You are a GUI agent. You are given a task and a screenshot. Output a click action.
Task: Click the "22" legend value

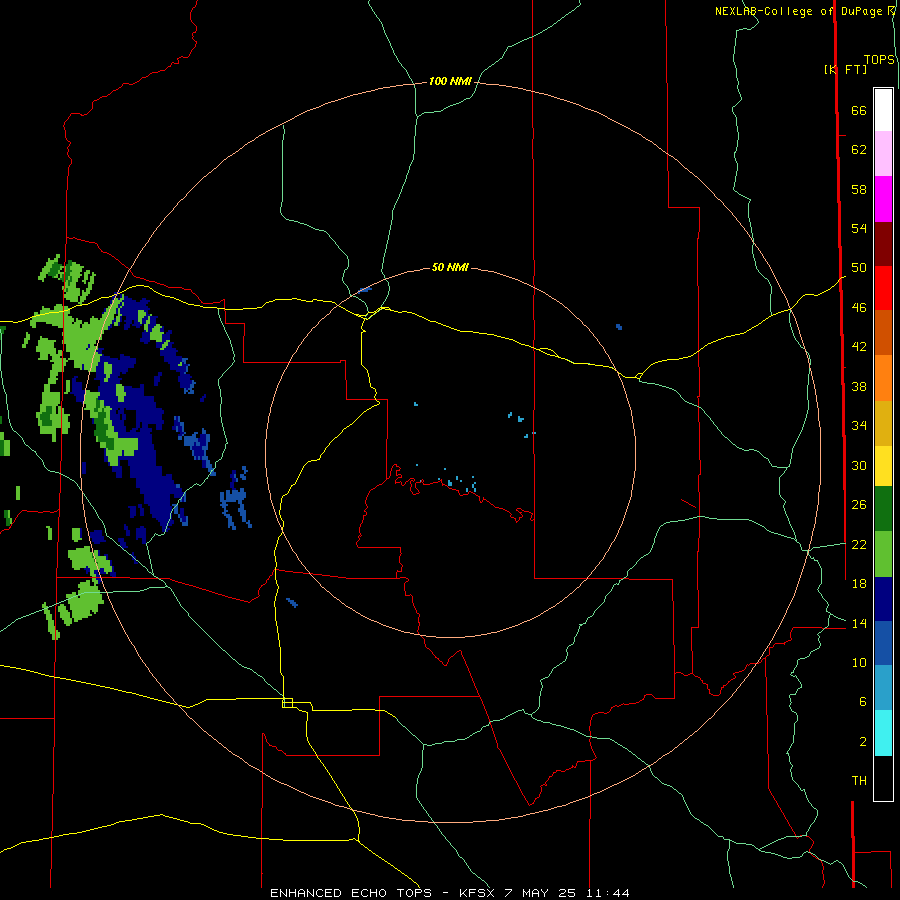(x=859, y=544)
